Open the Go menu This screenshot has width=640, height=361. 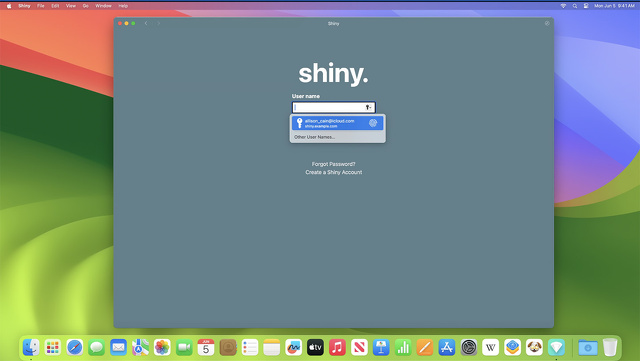pyautogui.click(x=86, y=6)
